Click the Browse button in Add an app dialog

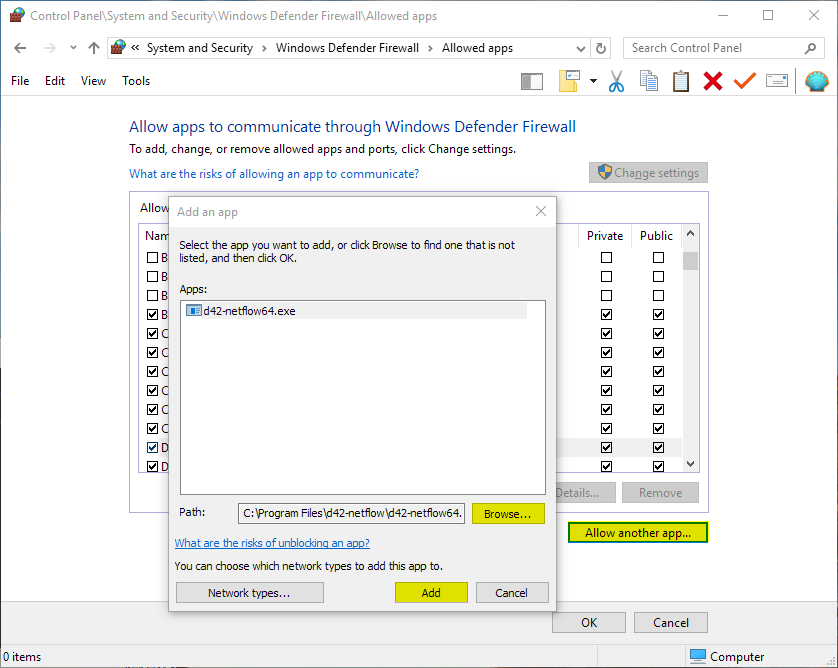[x=509, y=513]
